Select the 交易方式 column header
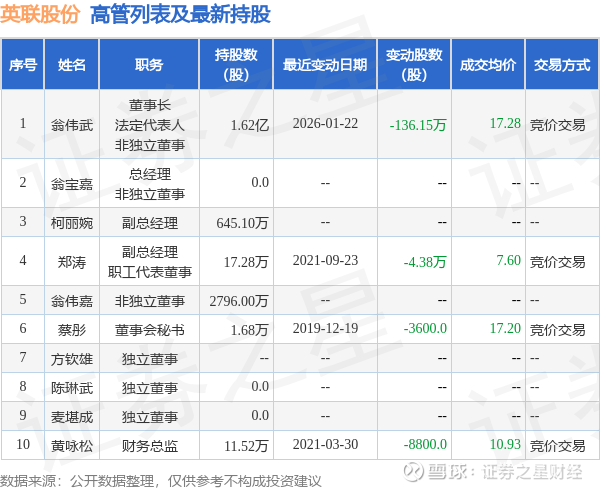The width and height of the screenshot is (600, 490). (x=562, y=65)
